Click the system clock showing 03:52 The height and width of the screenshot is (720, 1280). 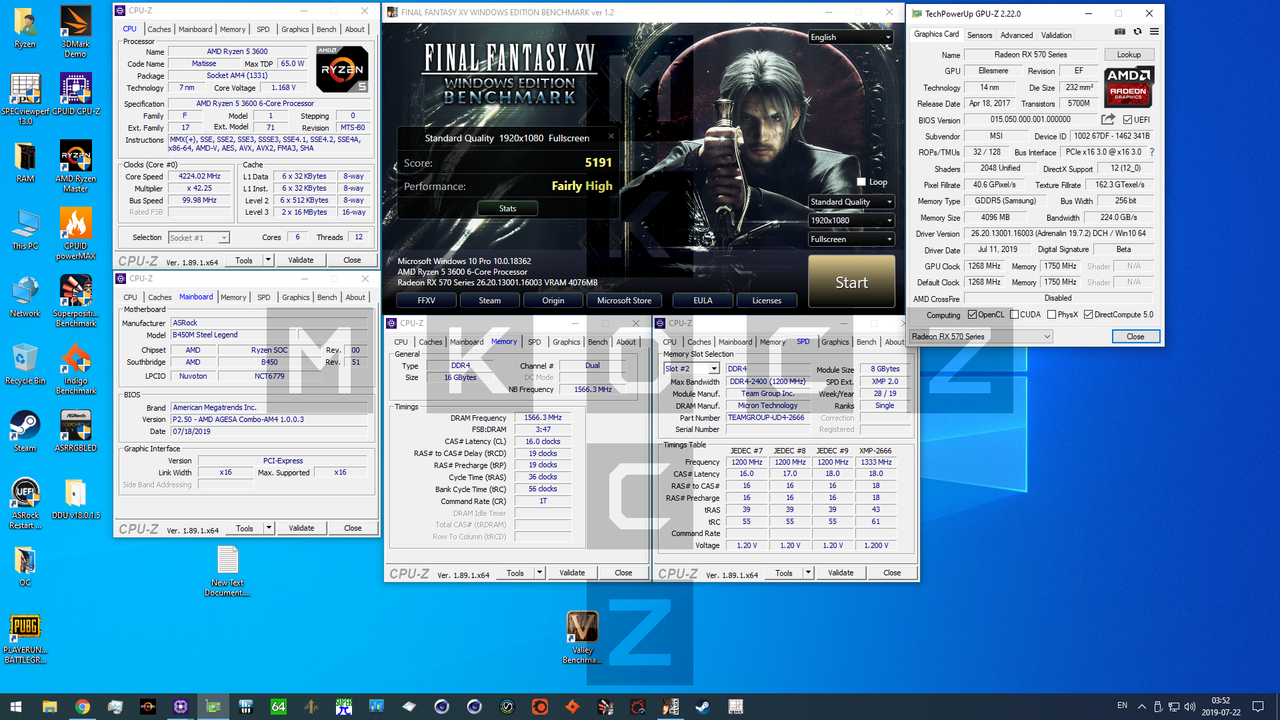tap(1221, 700)
